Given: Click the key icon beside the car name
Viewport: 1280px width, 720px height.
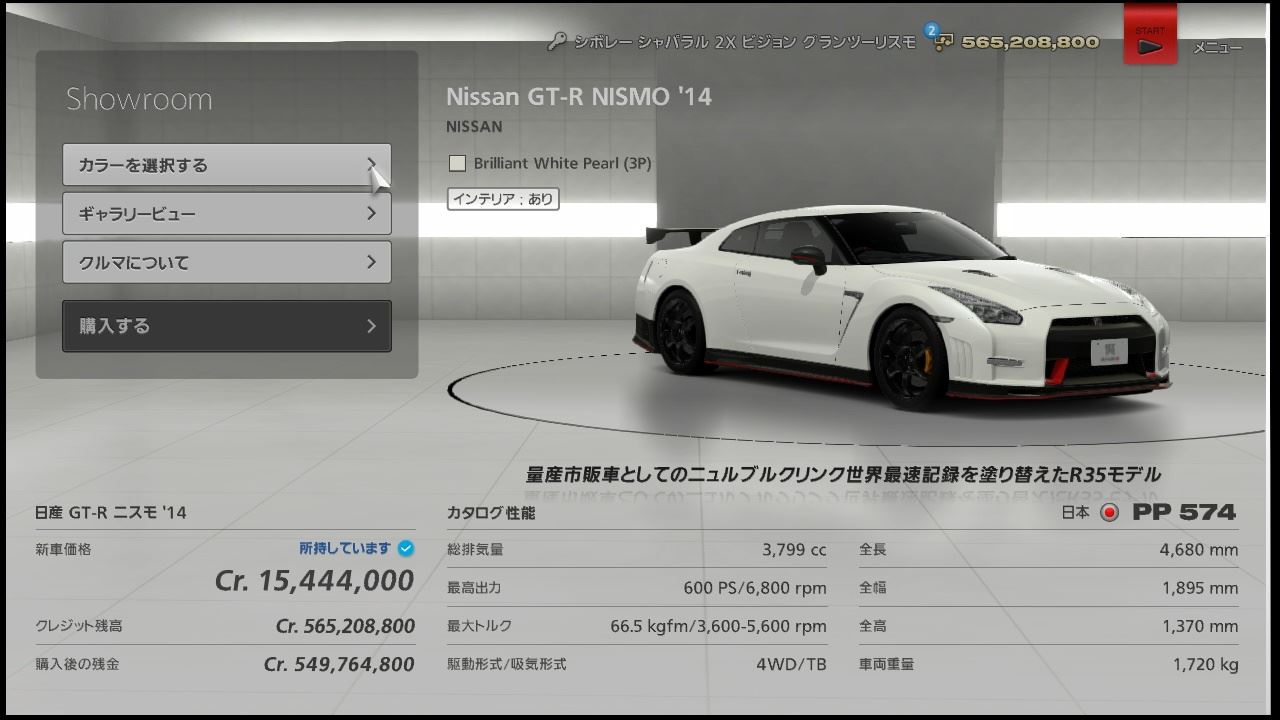Looking at the screenshot, I should (557, 42).
